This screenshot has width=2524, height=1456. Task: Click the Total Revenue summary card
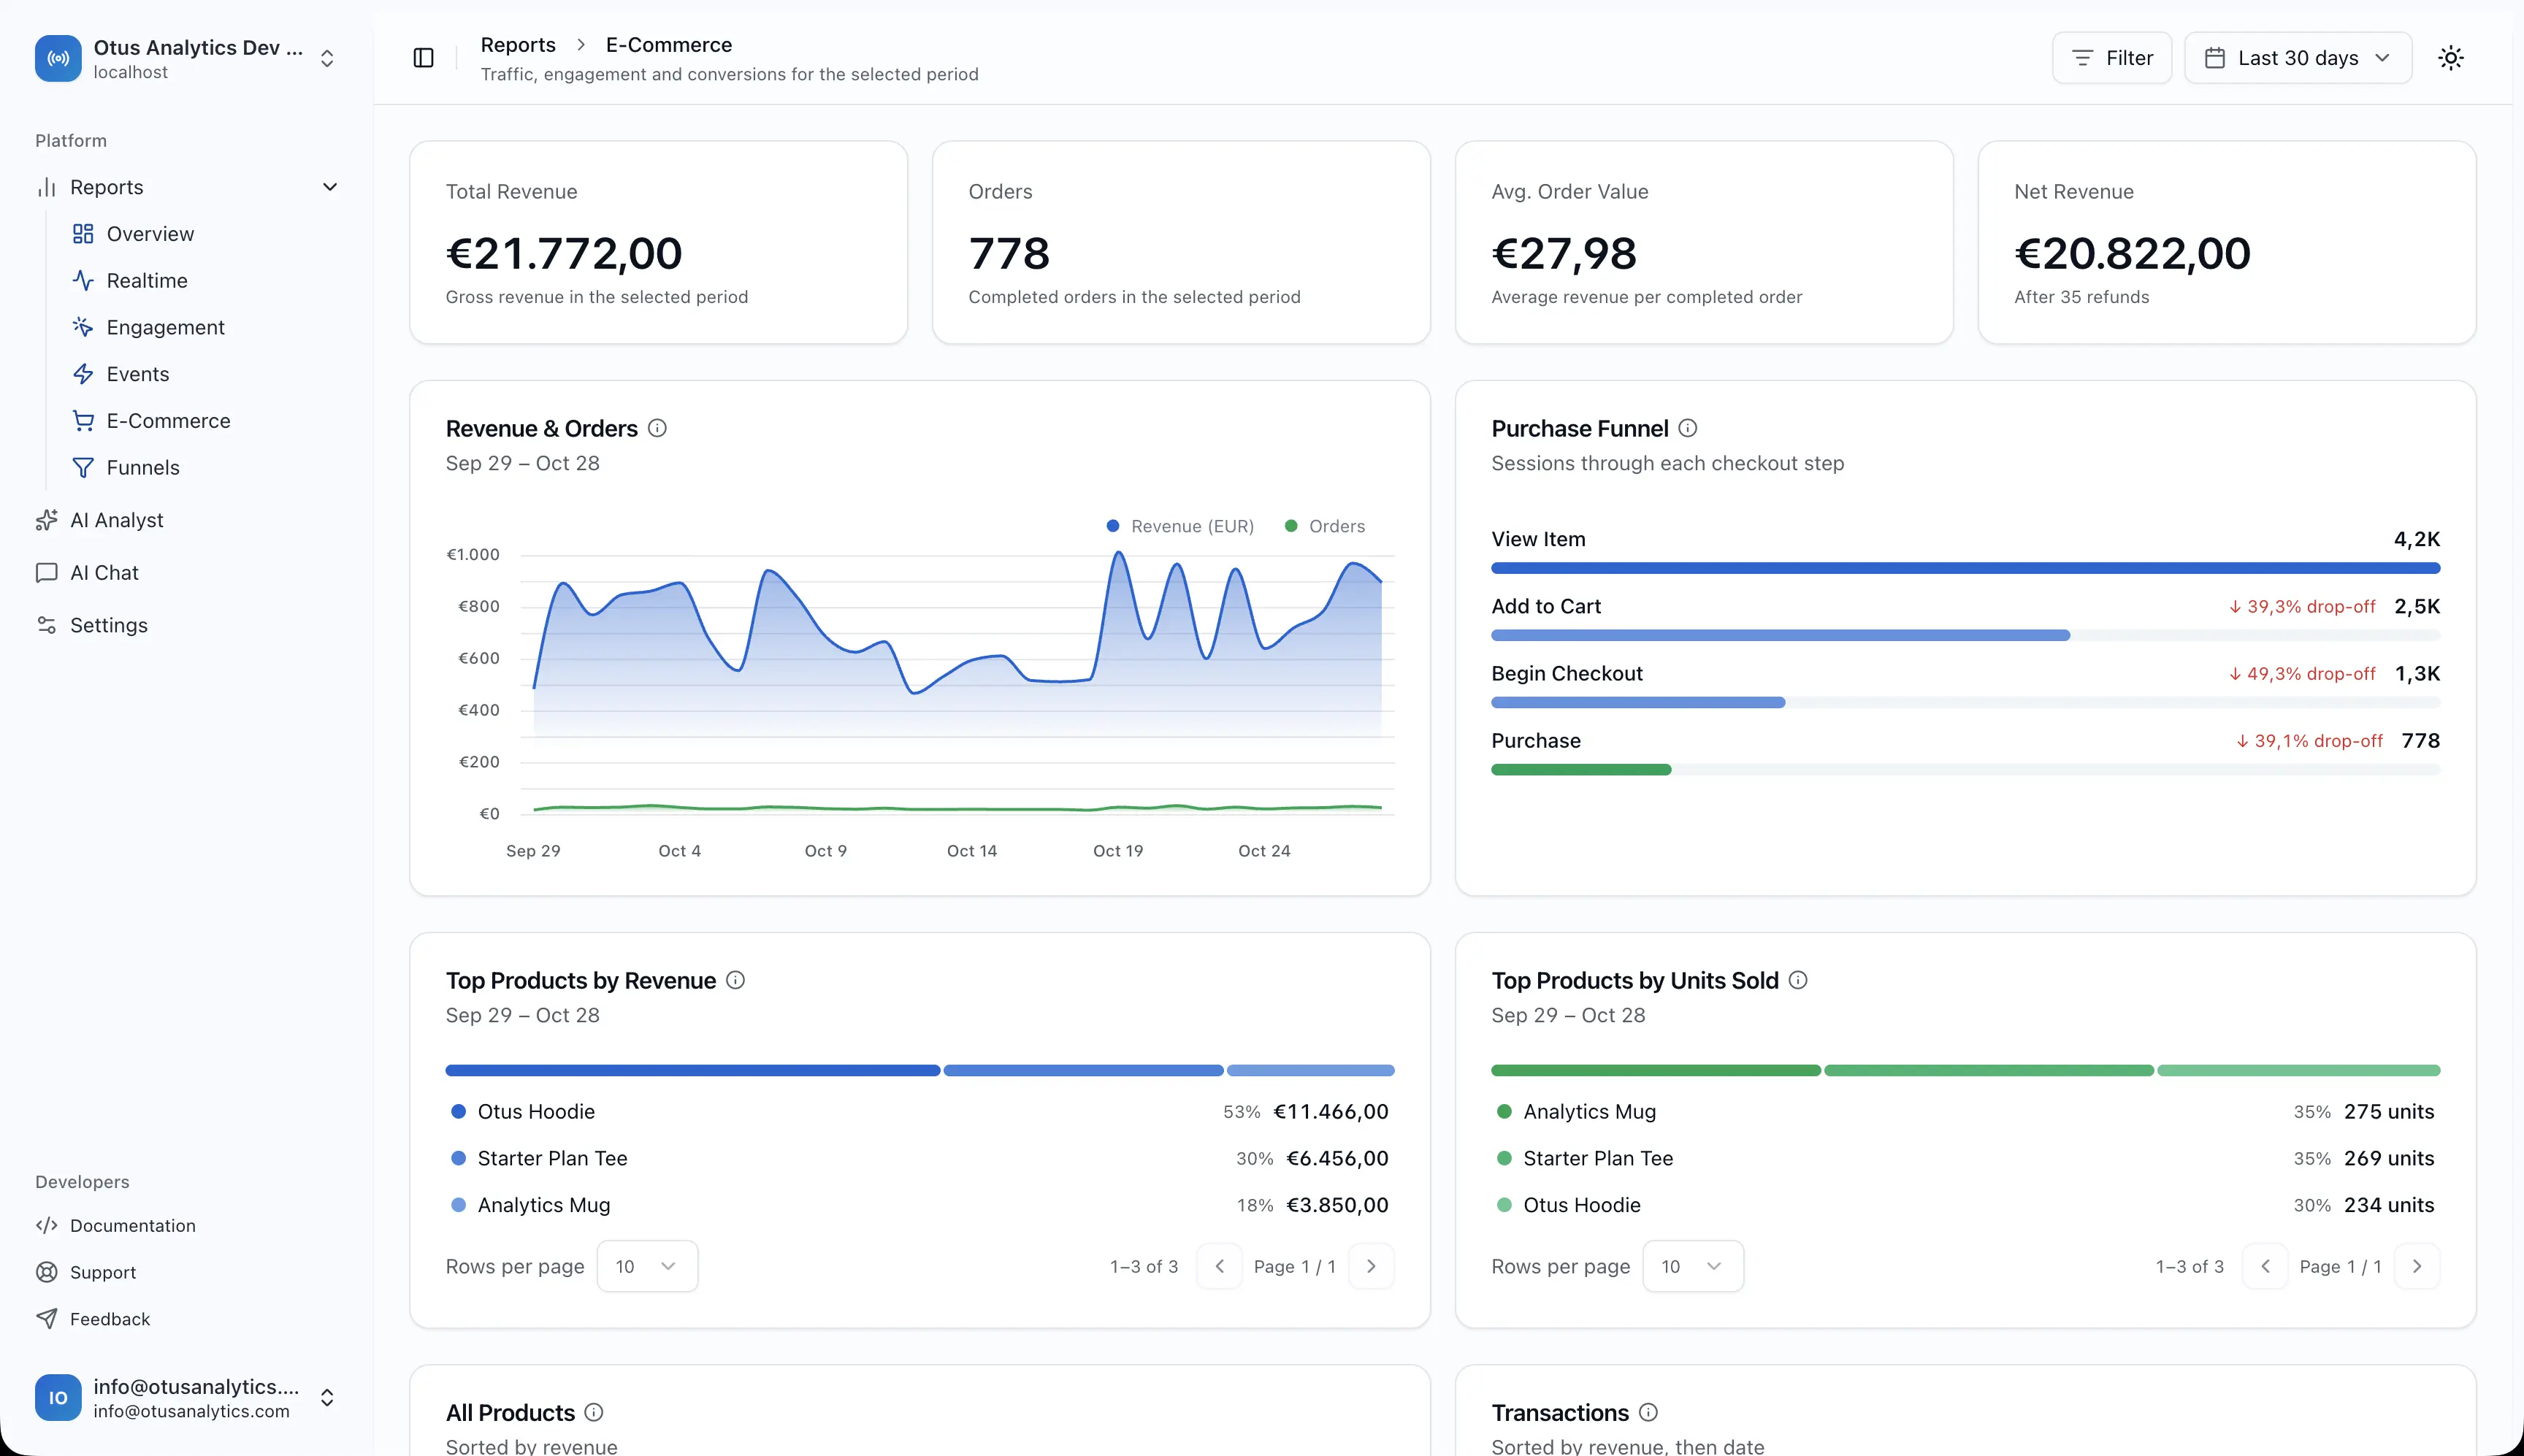point(658,242)
